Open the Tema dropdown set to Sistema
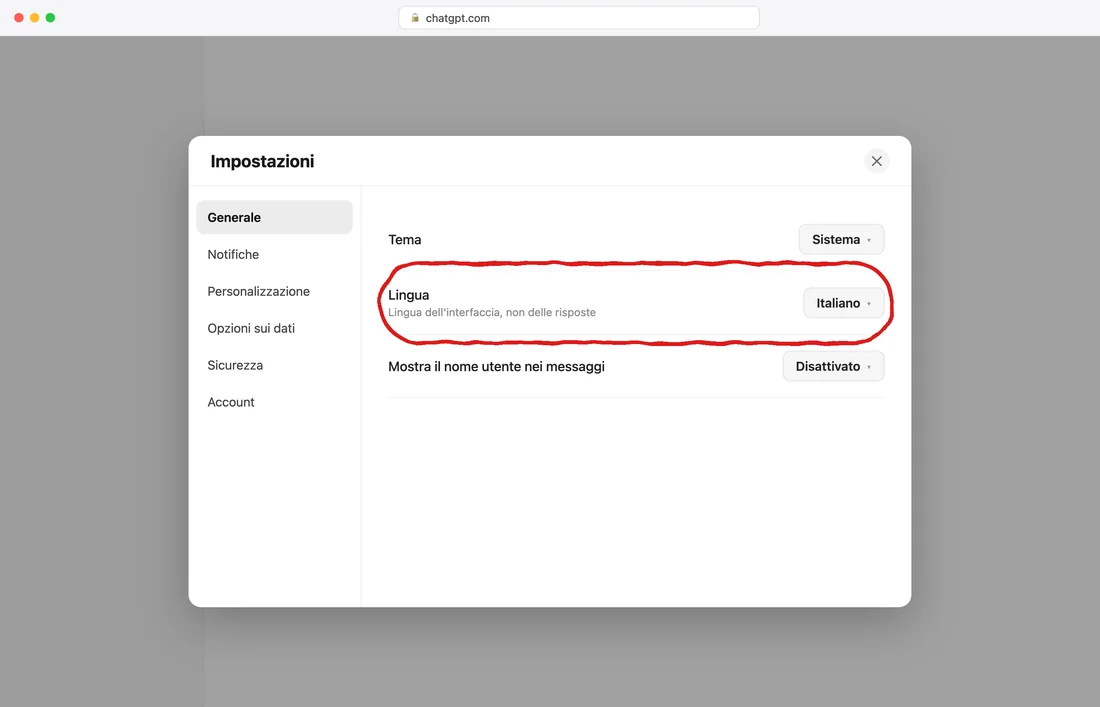1100x707 pixels. 841,239
